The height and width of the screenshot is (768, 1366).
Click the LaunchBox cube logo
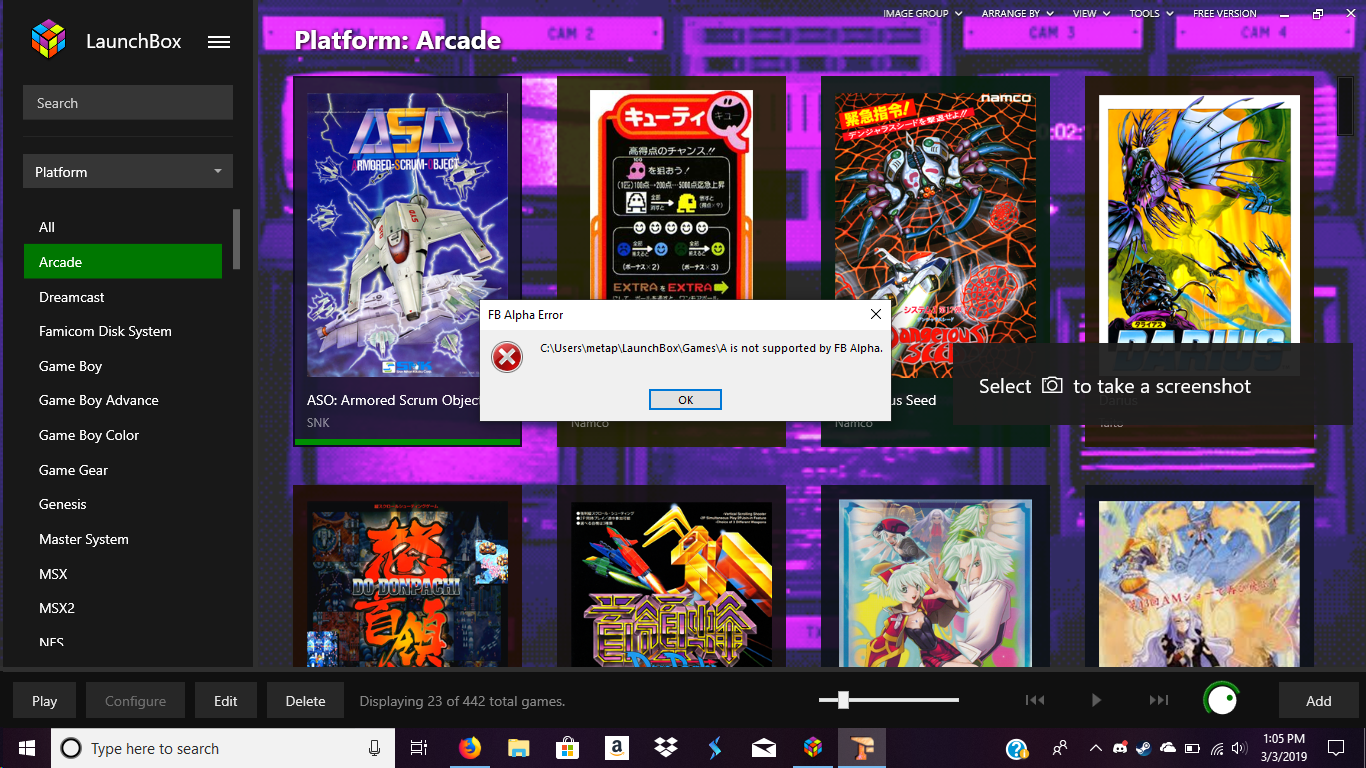coord(48,40)
